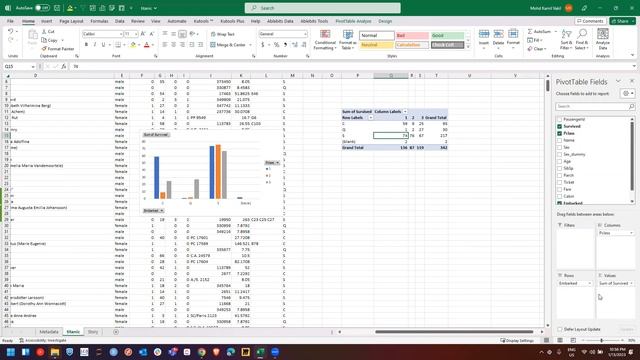Open the File menu
This screenshot has width=640, height=360.
pyautogui.click(x=10, y=21)
